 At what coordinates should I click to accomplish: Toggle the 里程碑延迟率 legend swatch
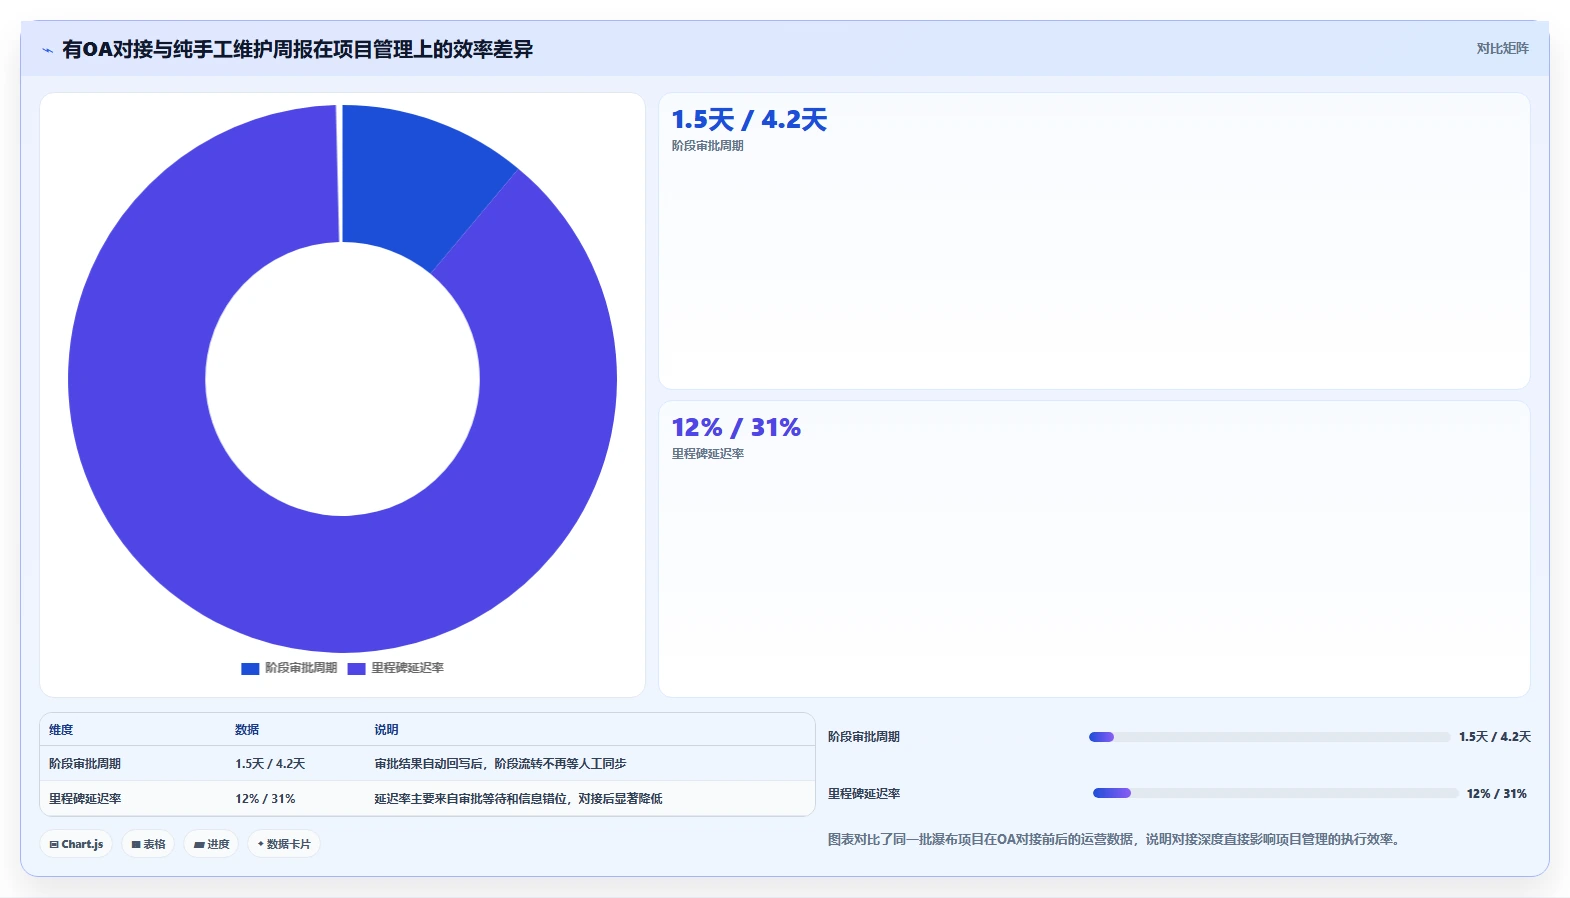tap(356, 668)
